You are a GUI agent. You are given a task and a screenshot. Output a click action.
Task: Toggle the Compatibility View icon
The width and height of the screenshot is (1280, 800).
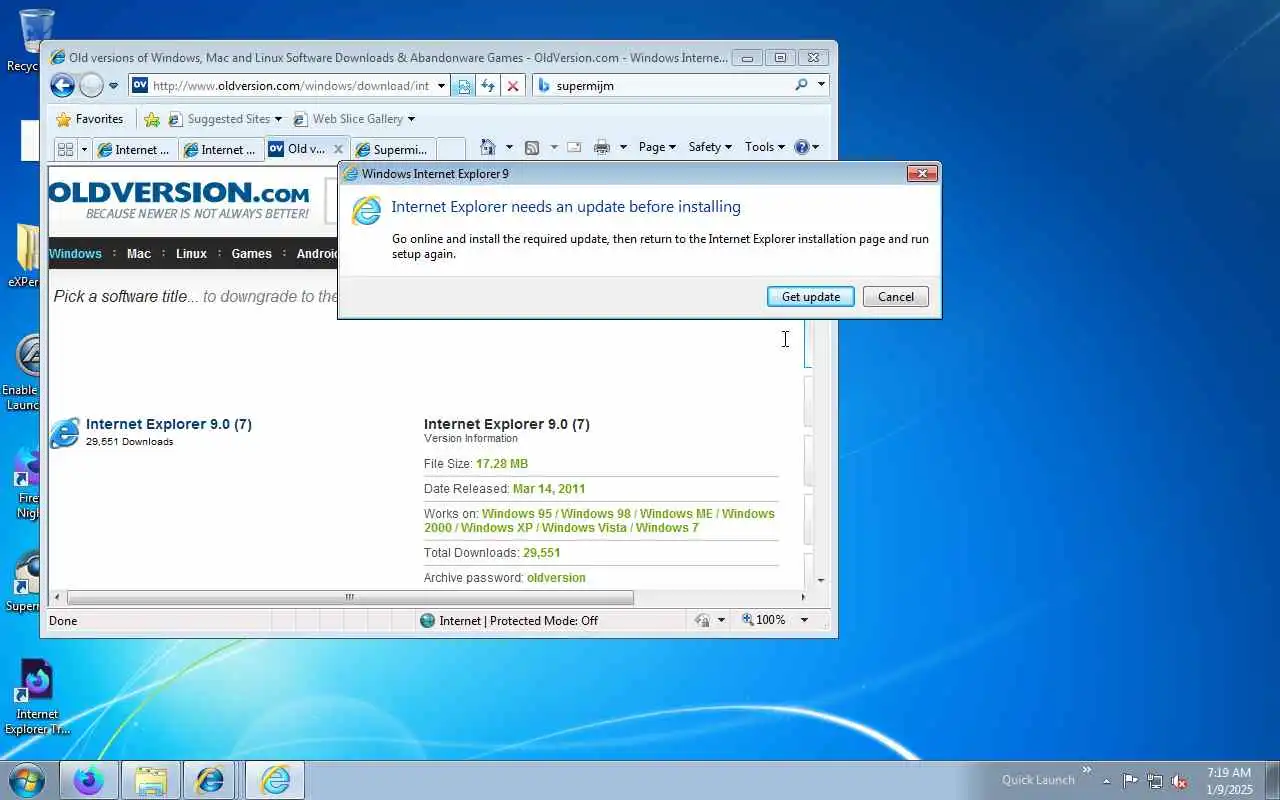(x=463, y=86)
